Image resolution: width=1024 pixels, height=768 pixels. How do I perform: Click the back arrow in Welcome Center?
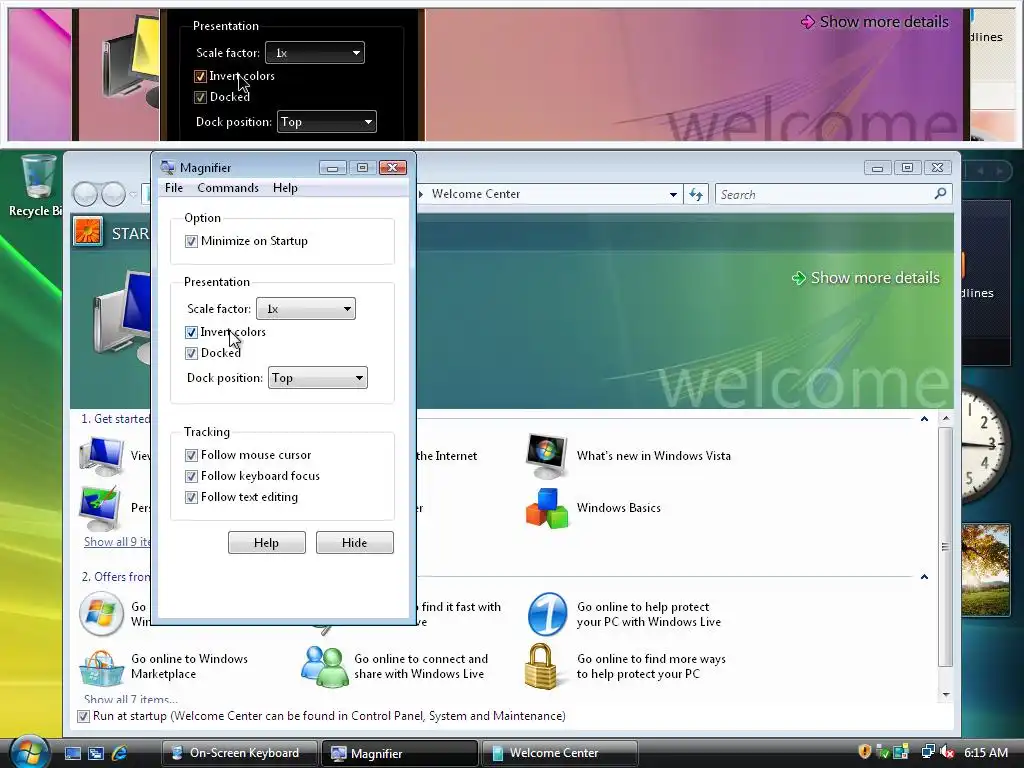85,194
